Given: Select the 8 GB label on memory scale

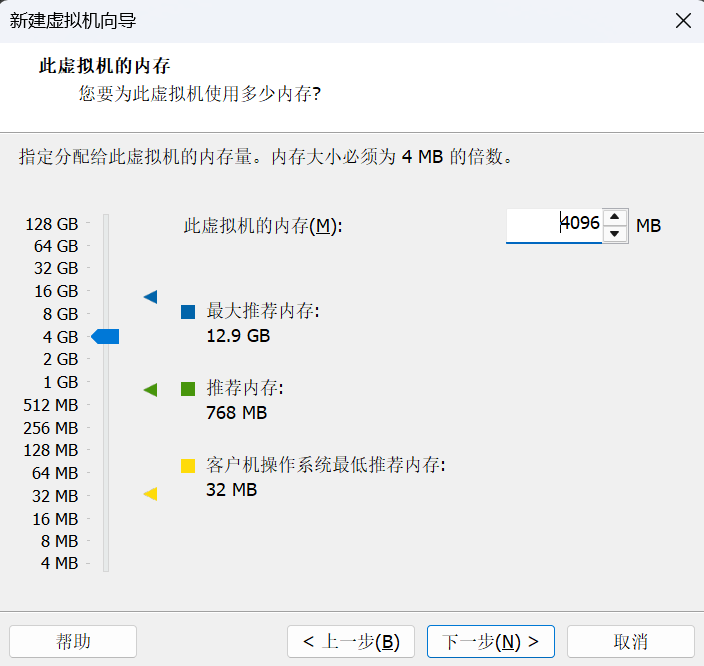Looking at the screenshot, I should click(61, 314).
